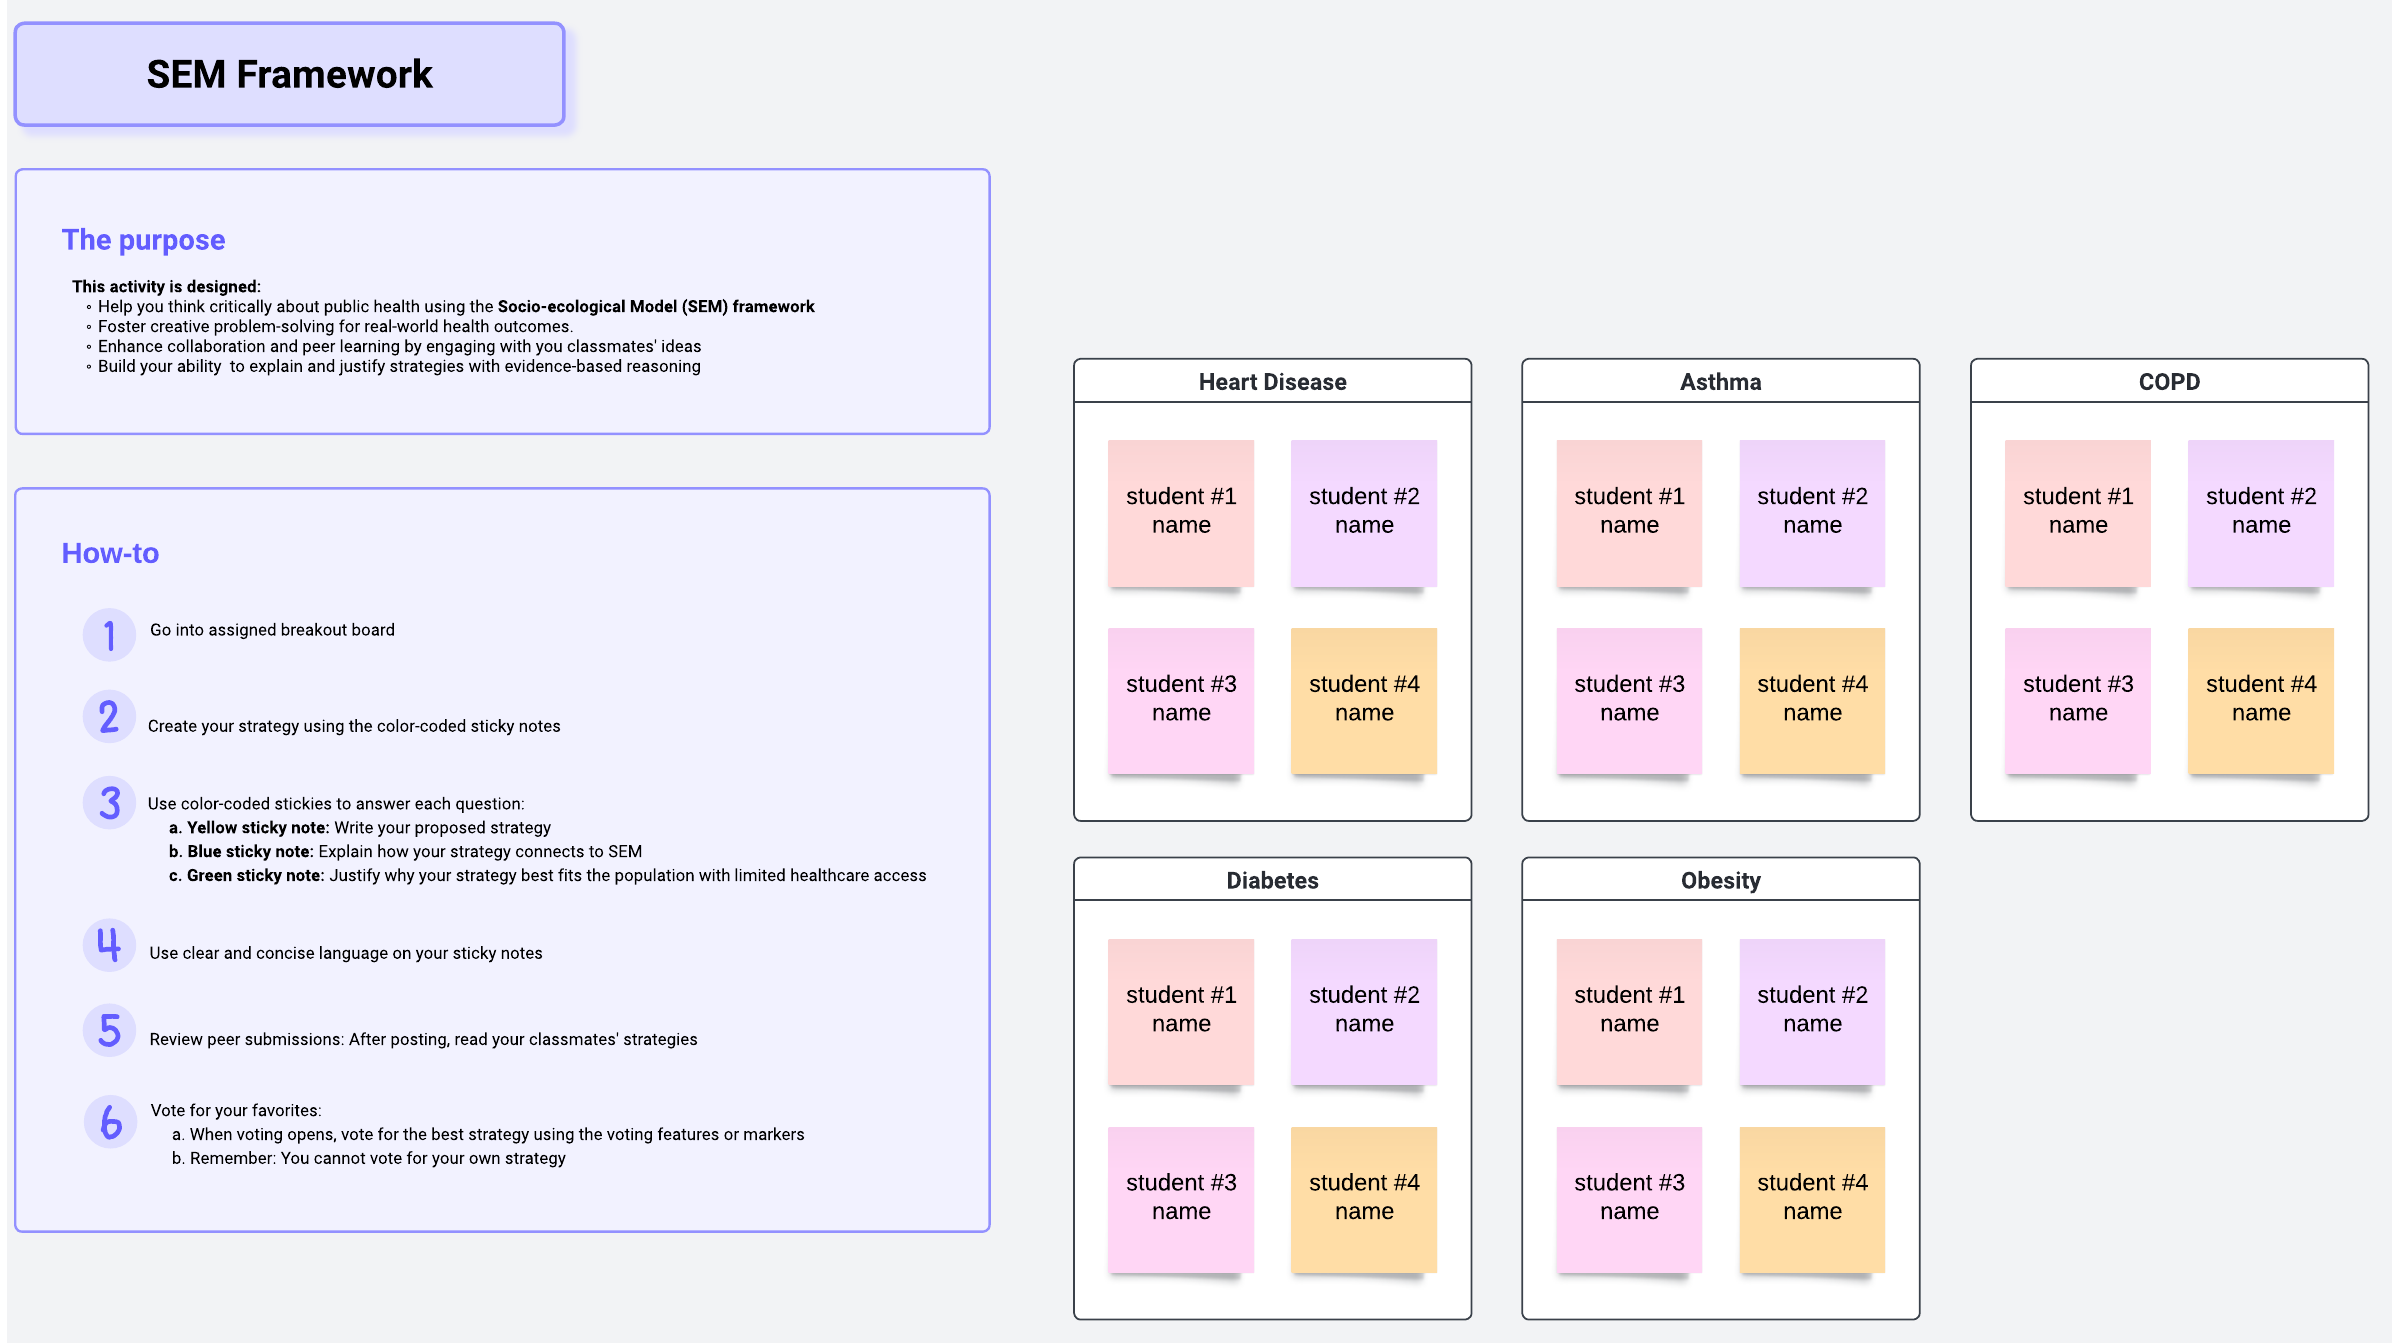Image resolution: width=2400 pixels, height=1343 pixels.
Task: Select the Obesity frame title
Action: pos(1720,881)
